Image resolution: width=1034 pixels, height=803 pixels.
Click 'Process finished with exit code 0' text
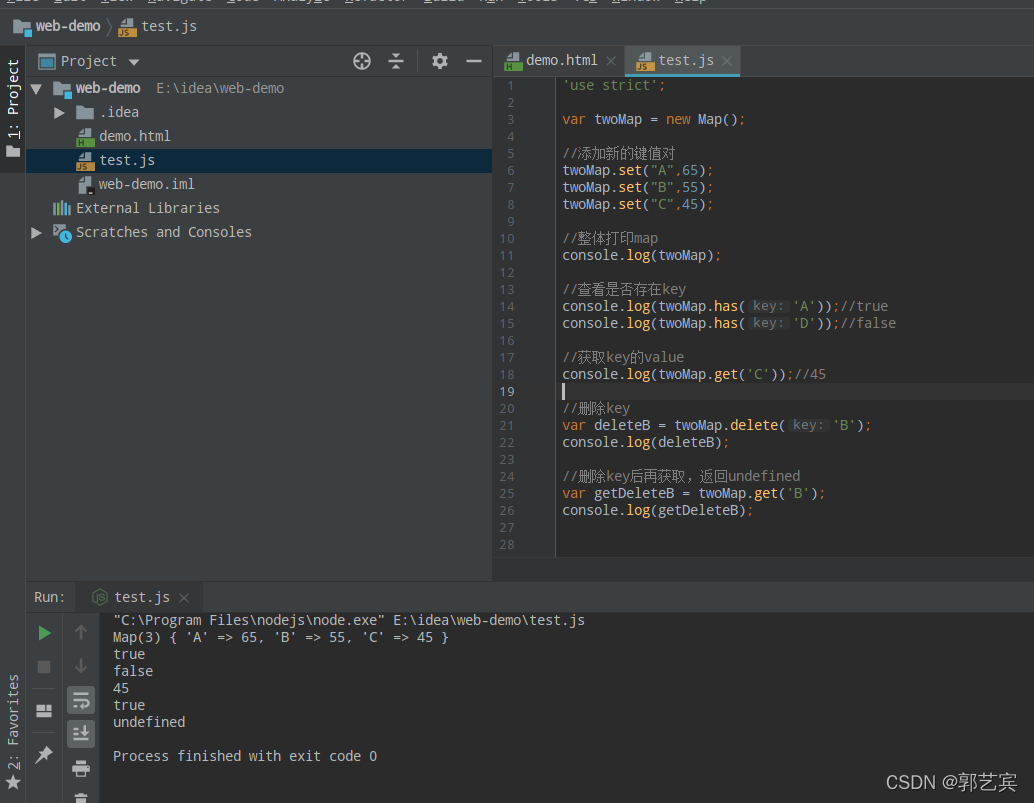tap(245, 757)
